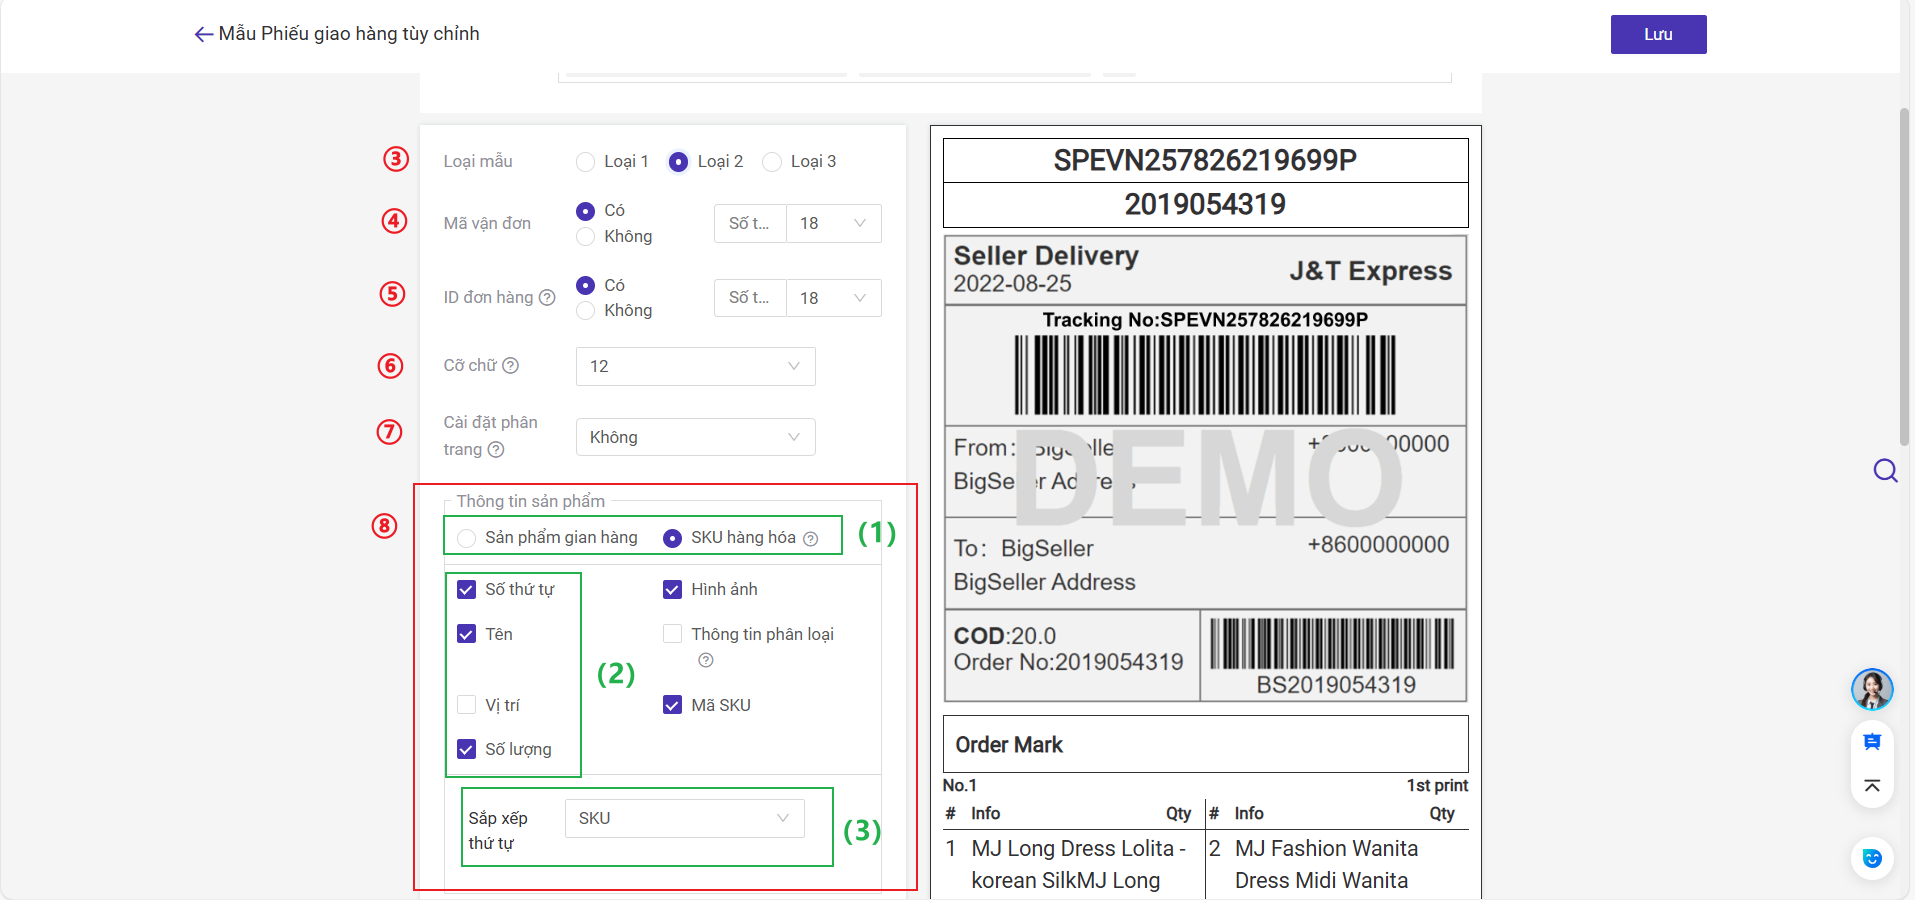Image resolution: width=1915 pixels, height=900 pixels.
Task: Expand the Cỡ chữ dropdown showing 12
Action: 695,366
